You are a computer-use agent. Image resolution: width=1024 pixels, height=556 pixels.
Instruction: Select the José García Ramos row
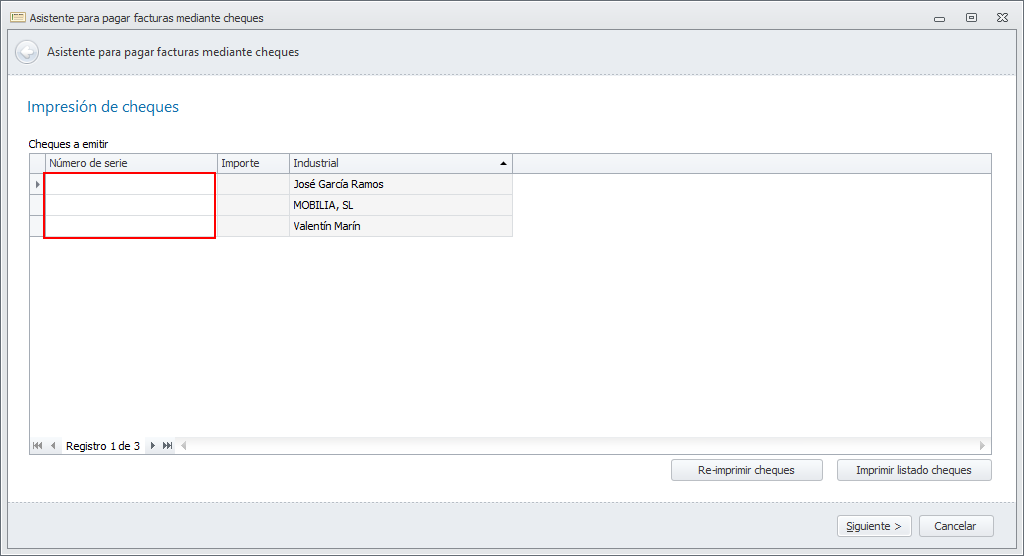[271, 184]
